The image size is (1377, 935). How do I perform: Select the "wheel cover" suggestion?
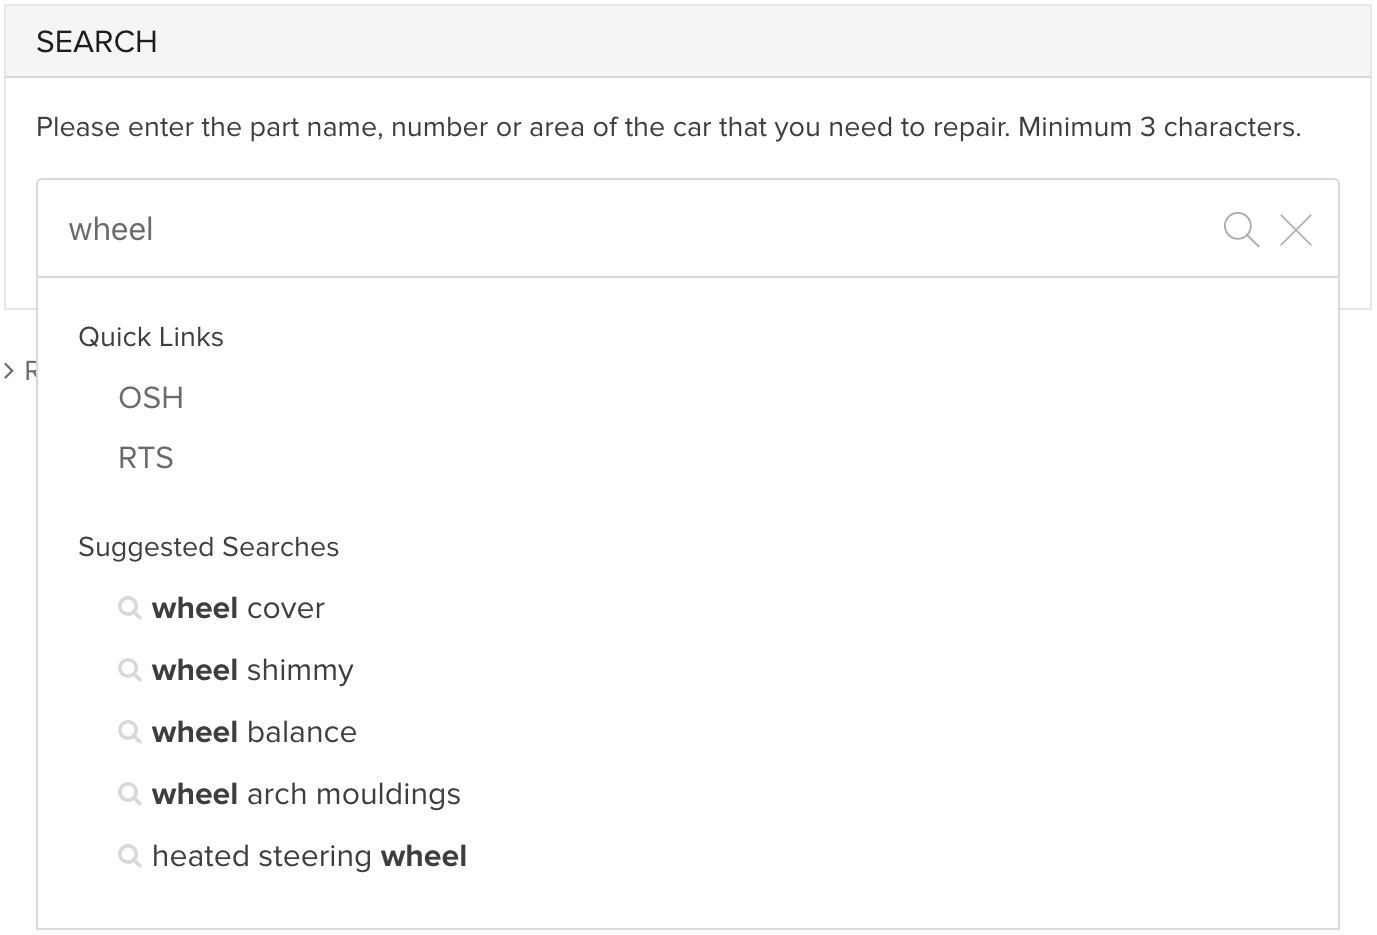[x=238, y=608]
